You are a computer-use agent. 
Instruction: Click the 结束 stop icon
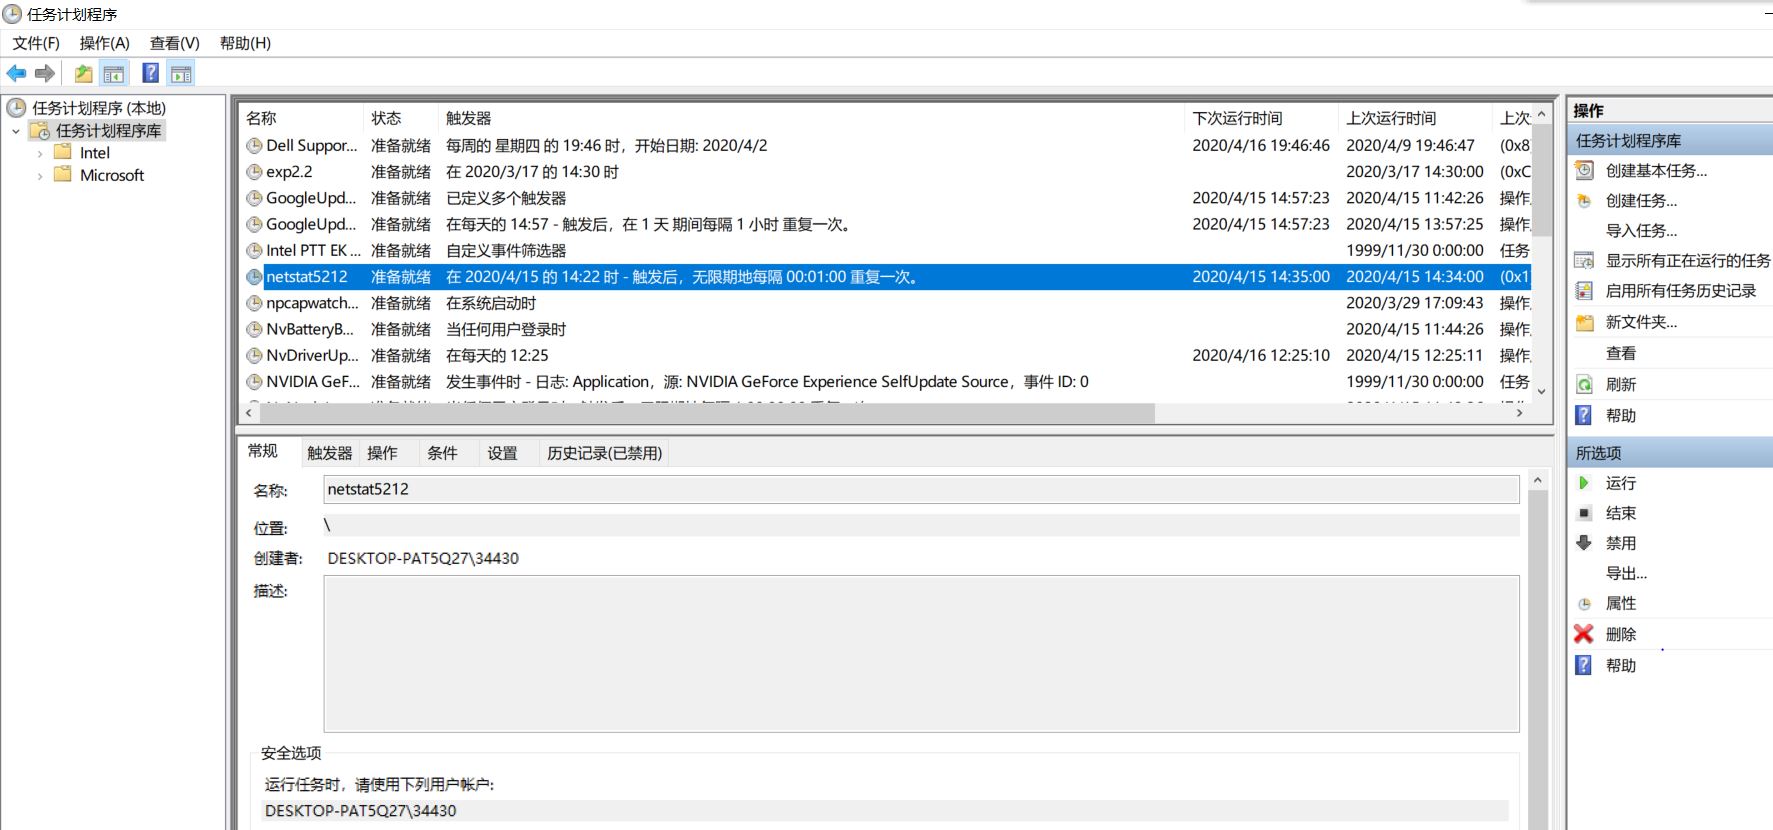click(x=1584, y=513)
